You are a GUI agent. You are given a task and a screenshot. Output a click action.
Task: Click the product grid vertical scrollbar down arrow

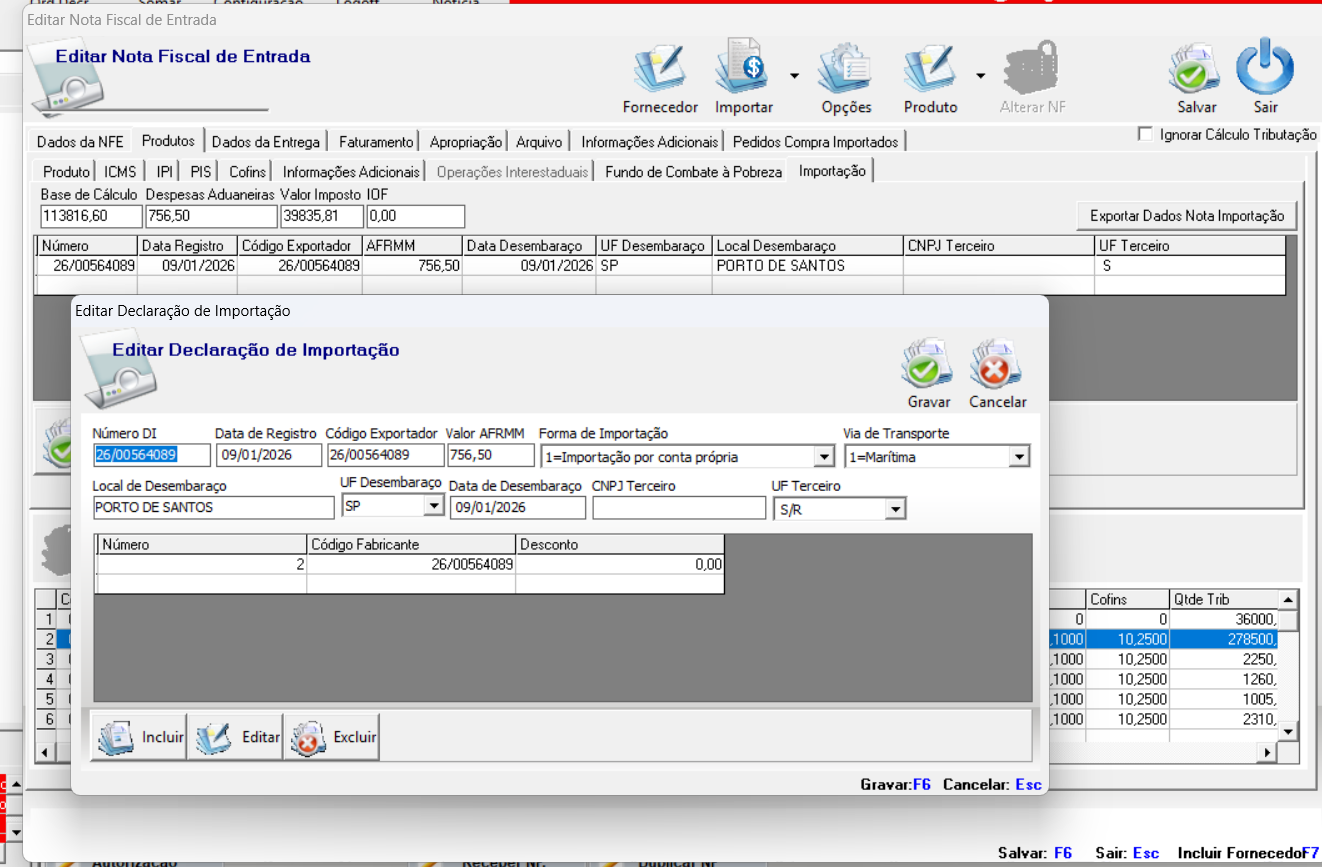1288,732
